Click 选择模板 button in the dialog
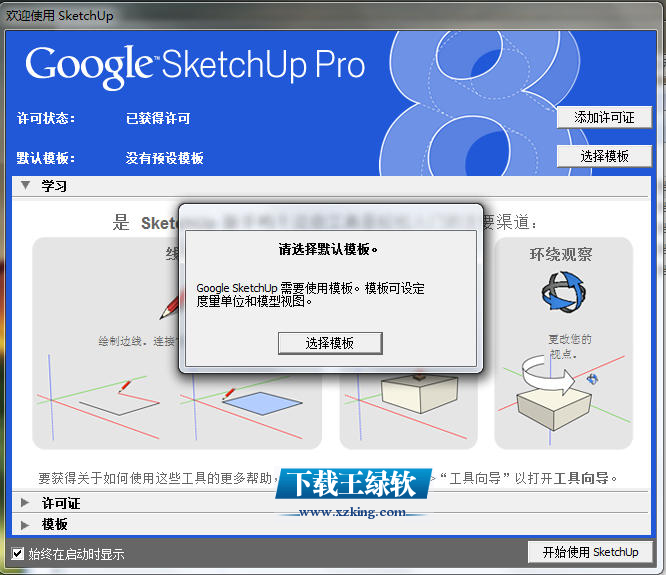Screen dimensions: 666x575 click(330, 343)
